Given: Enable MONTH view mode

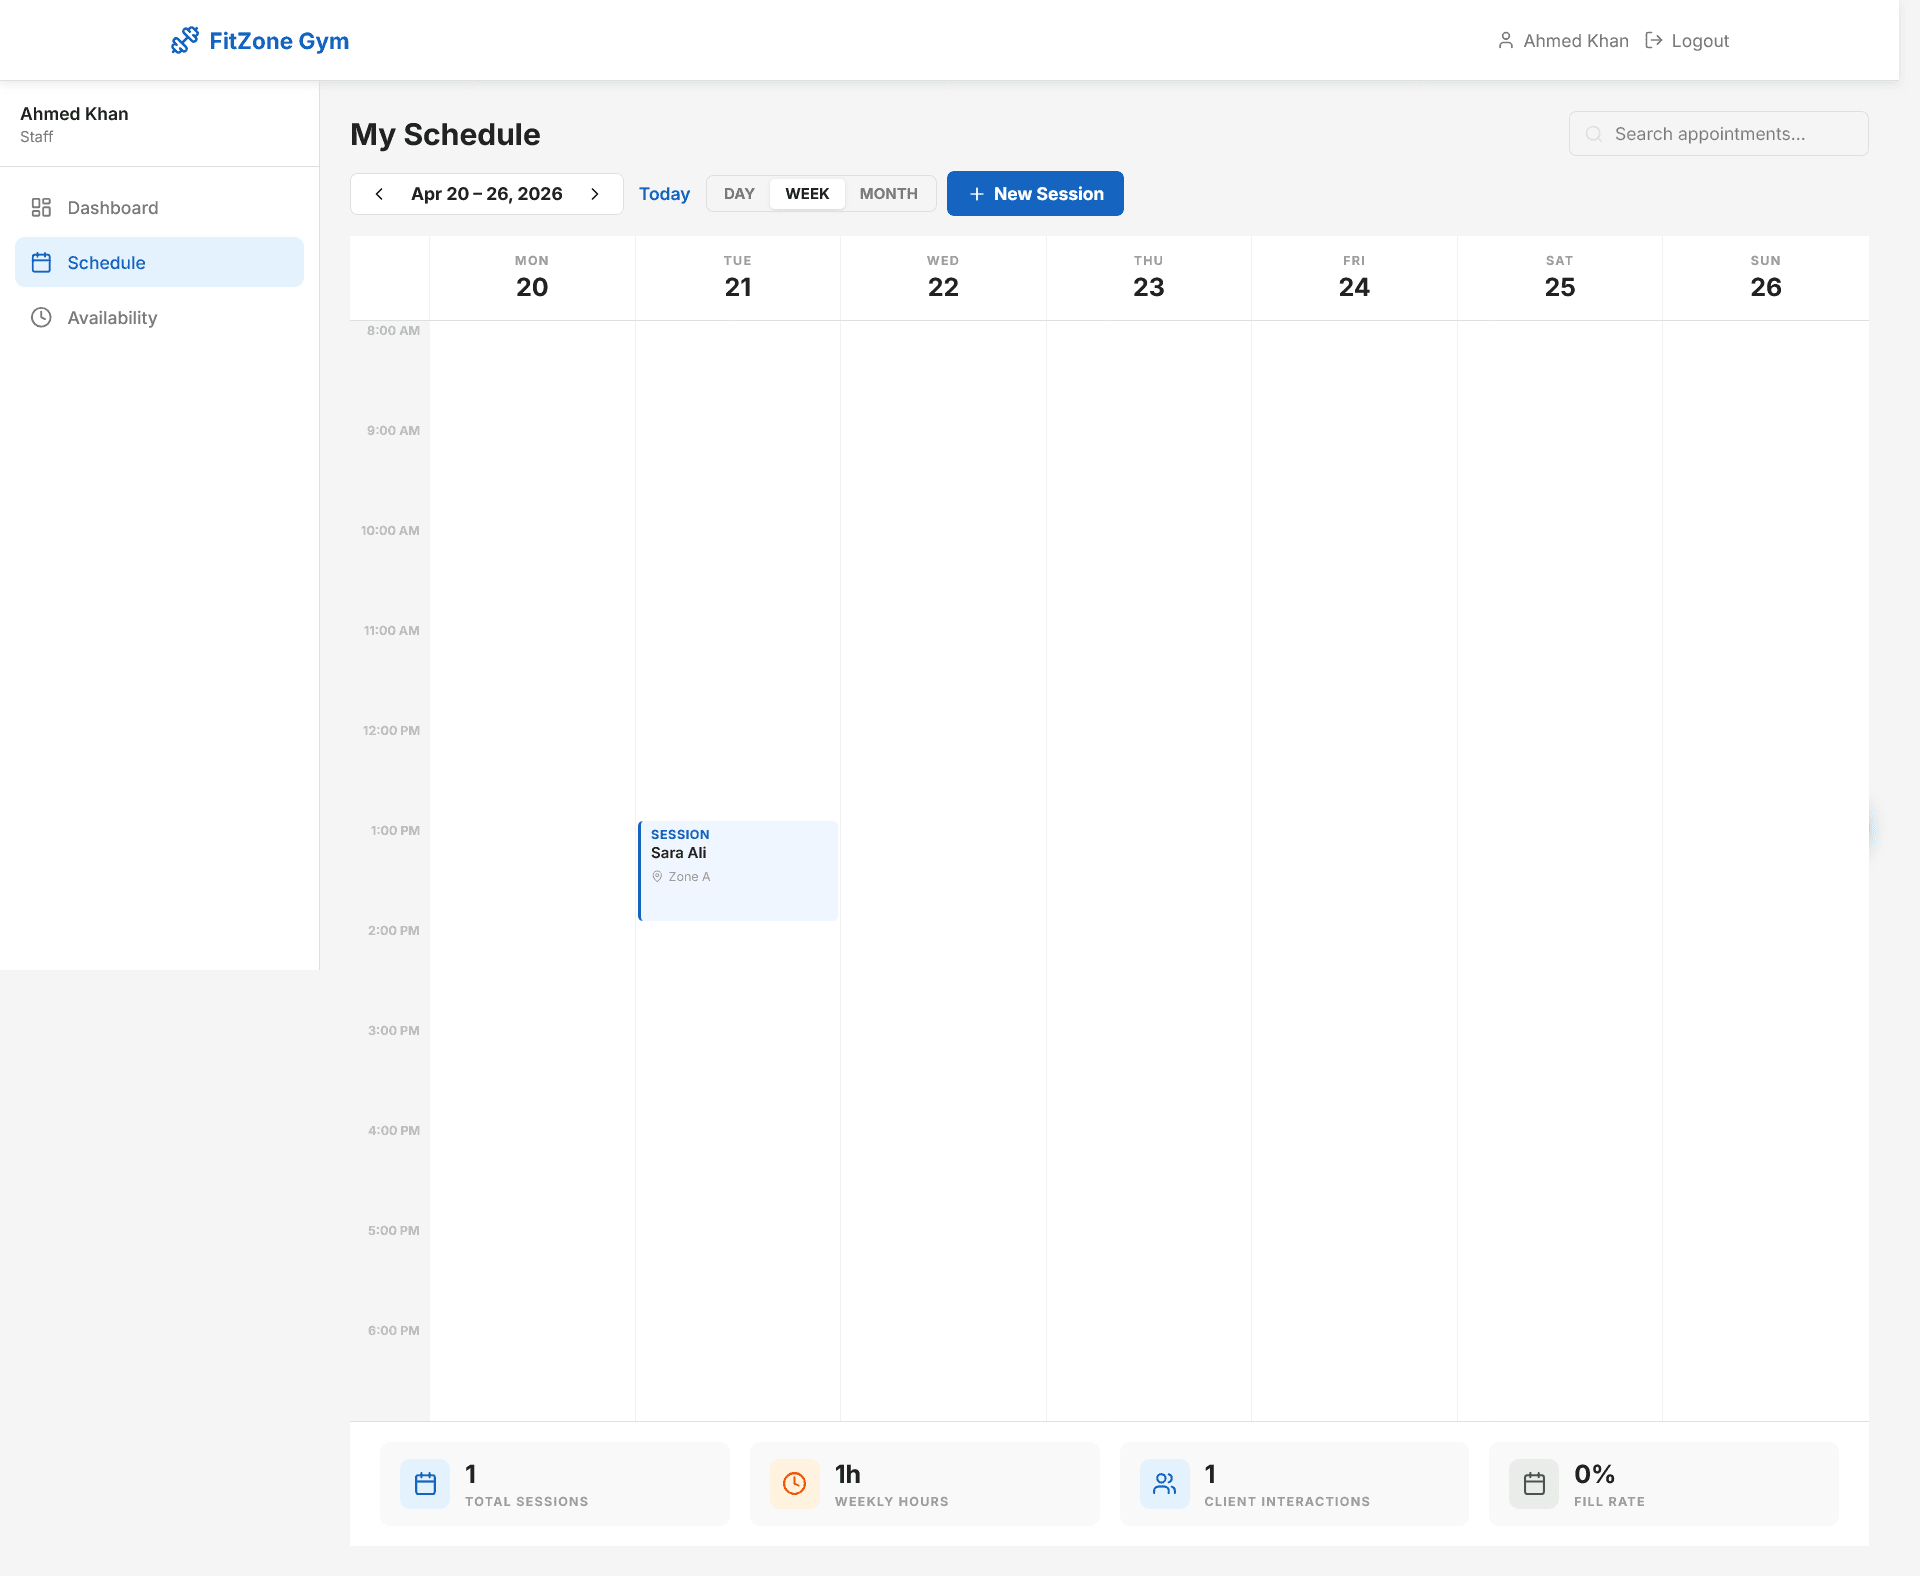Looking at the screenshot, I should (x=889, y=193).
